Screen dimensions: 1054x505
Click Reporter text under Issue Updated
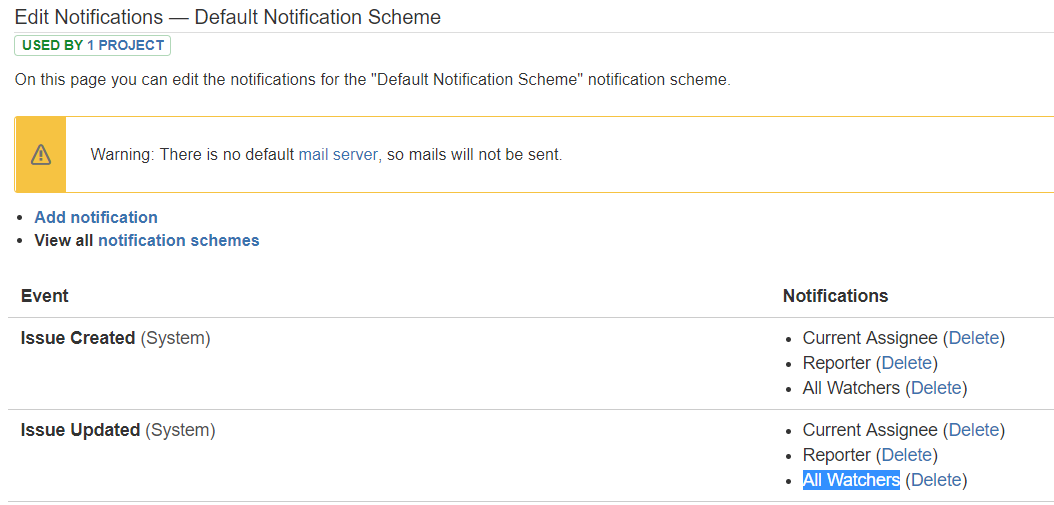(x=836, y=455)
